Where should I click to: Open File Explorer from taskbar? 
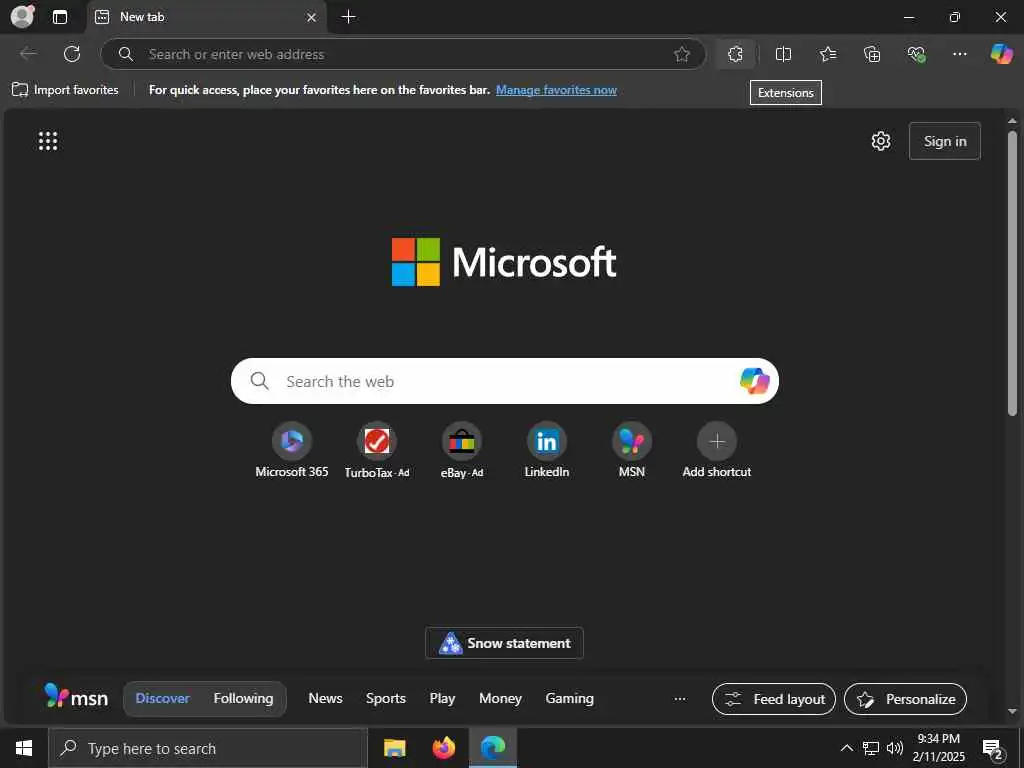pyautogui.click(x=394, y=748)
